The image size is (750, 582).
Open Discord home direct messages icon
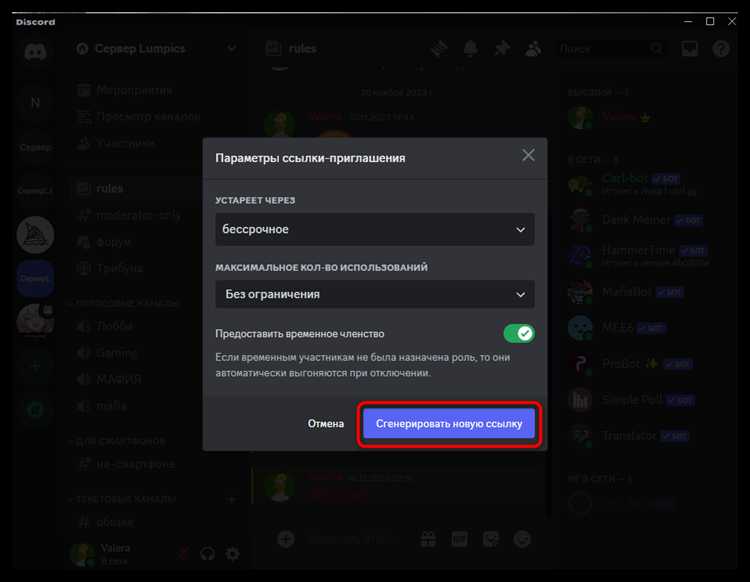[x=35, y=51]
